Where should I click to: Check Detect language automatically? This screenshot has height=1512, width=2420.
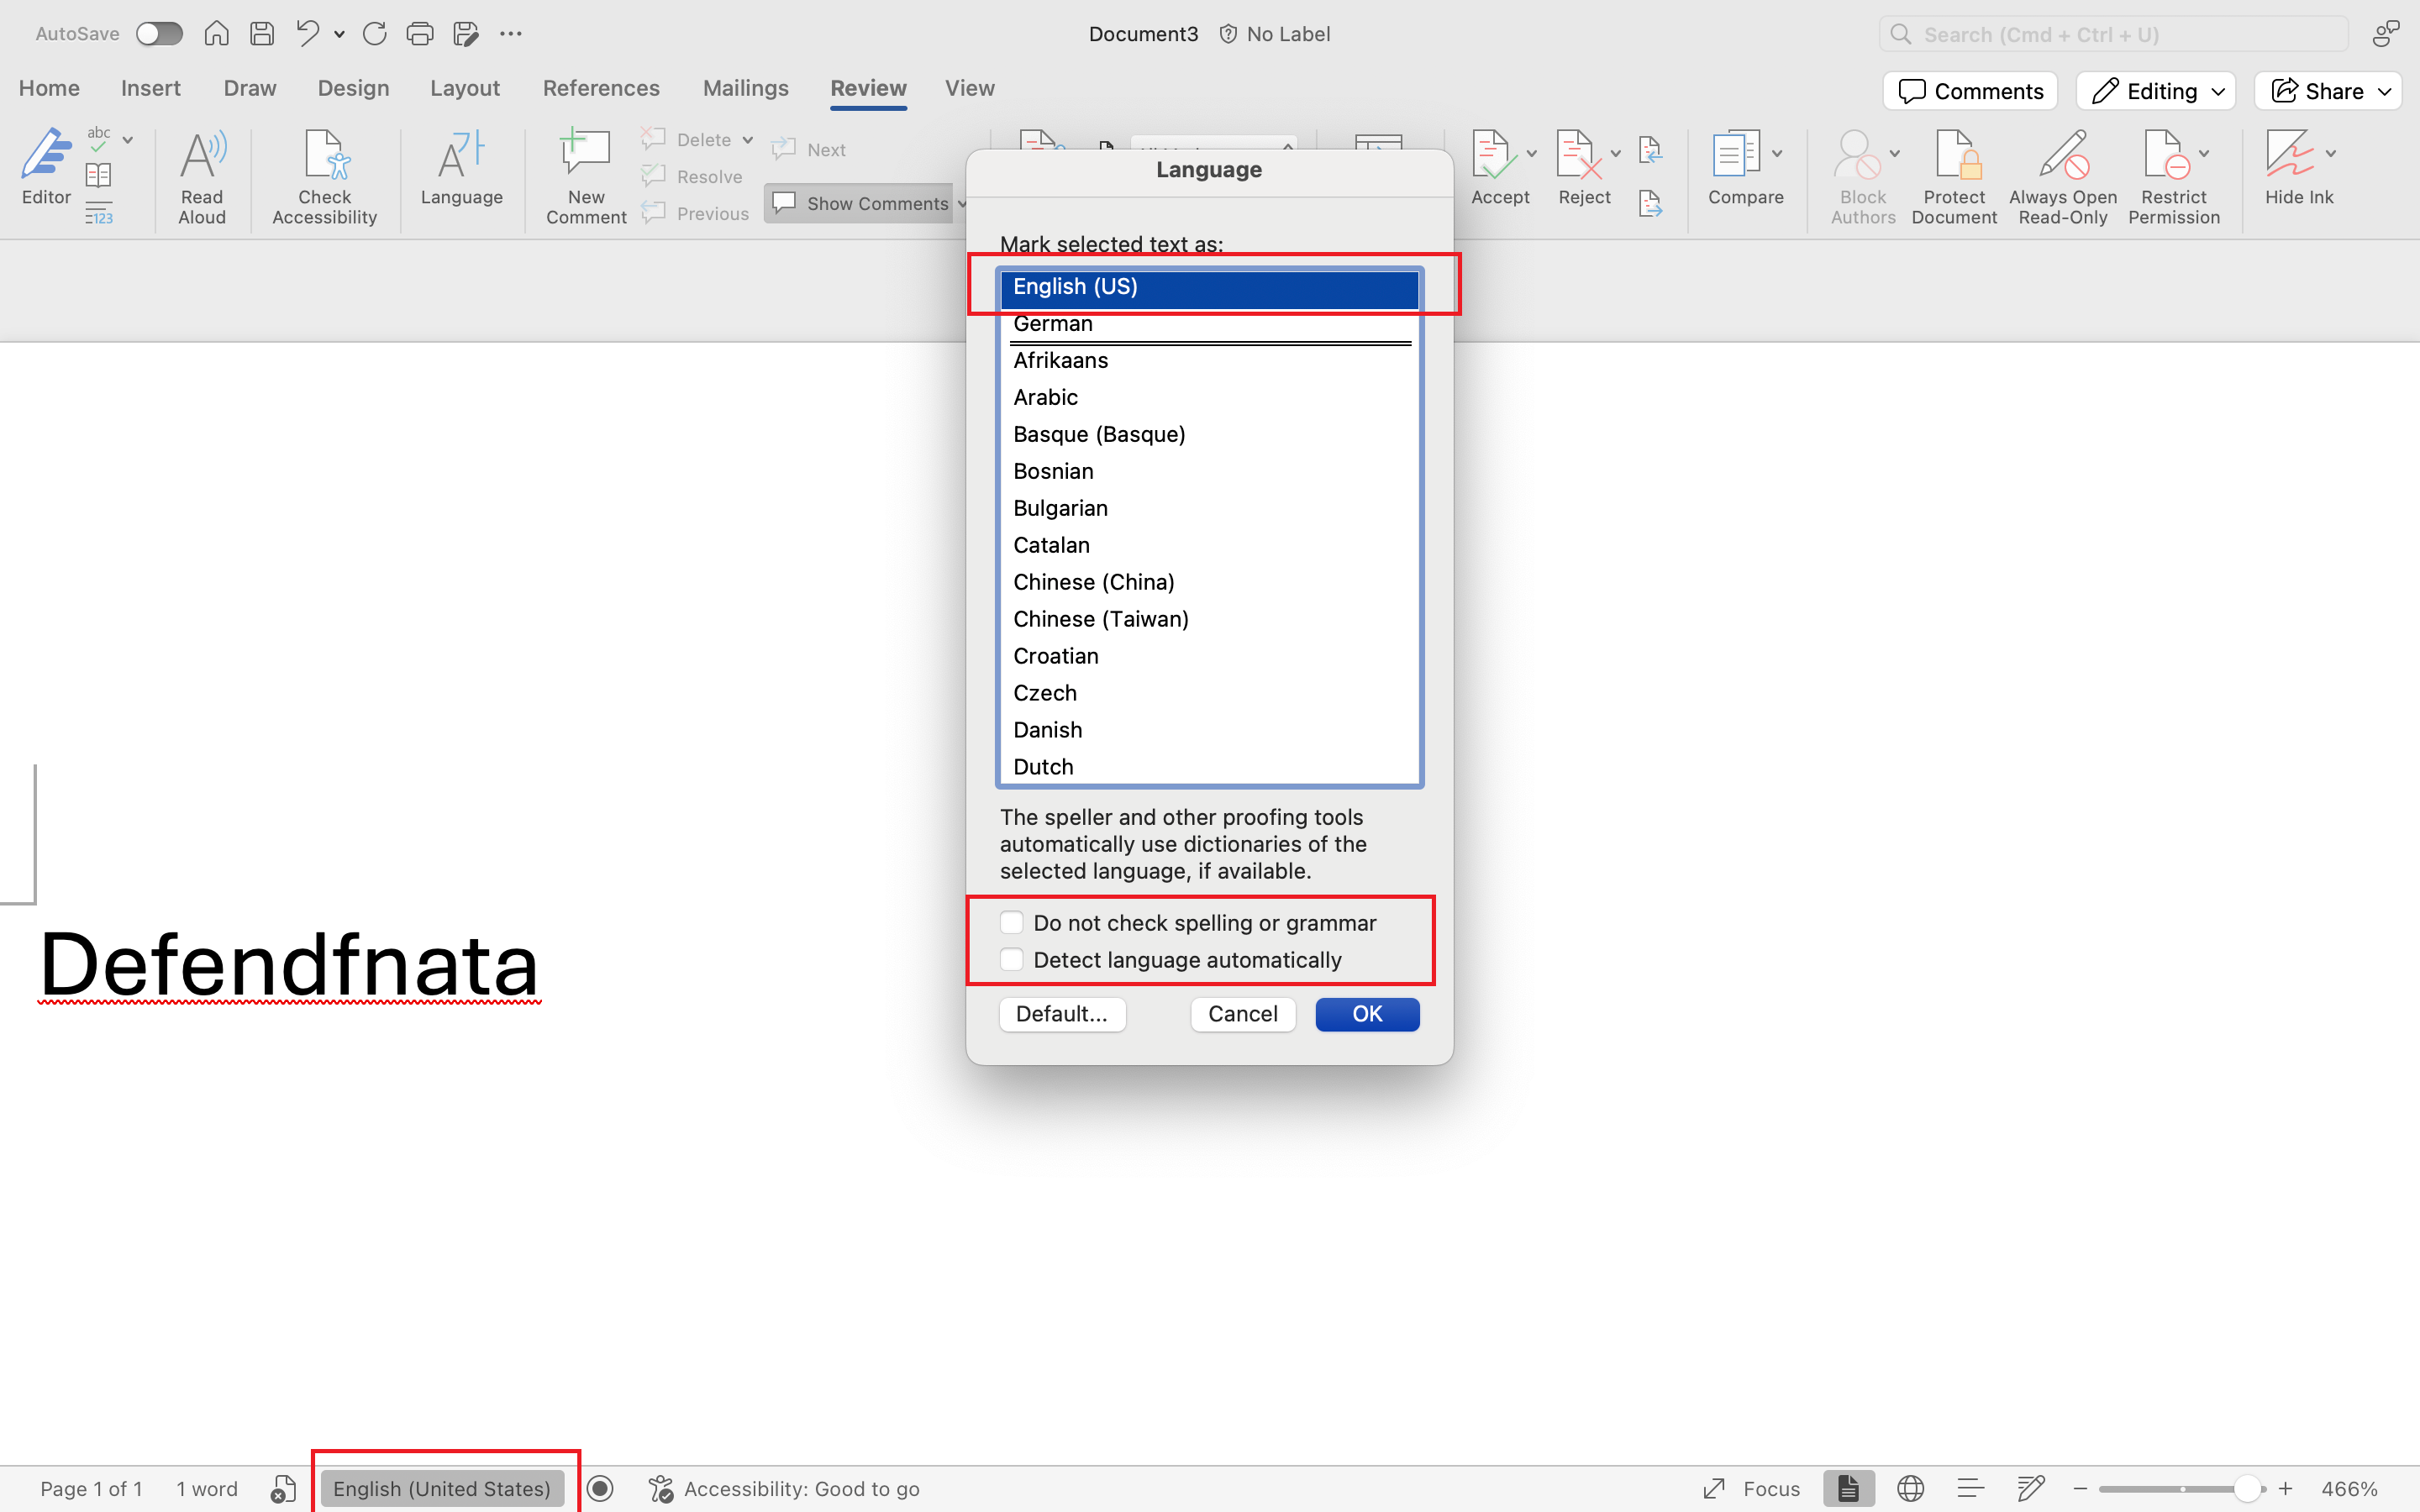pyautogui.click(x=1012, y=959)
